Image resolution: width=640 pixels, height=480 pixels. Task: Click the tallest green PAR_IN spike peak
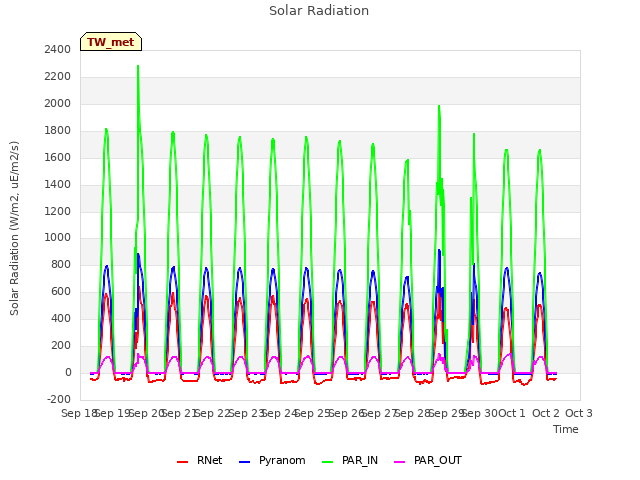click(x=138, y=66)
